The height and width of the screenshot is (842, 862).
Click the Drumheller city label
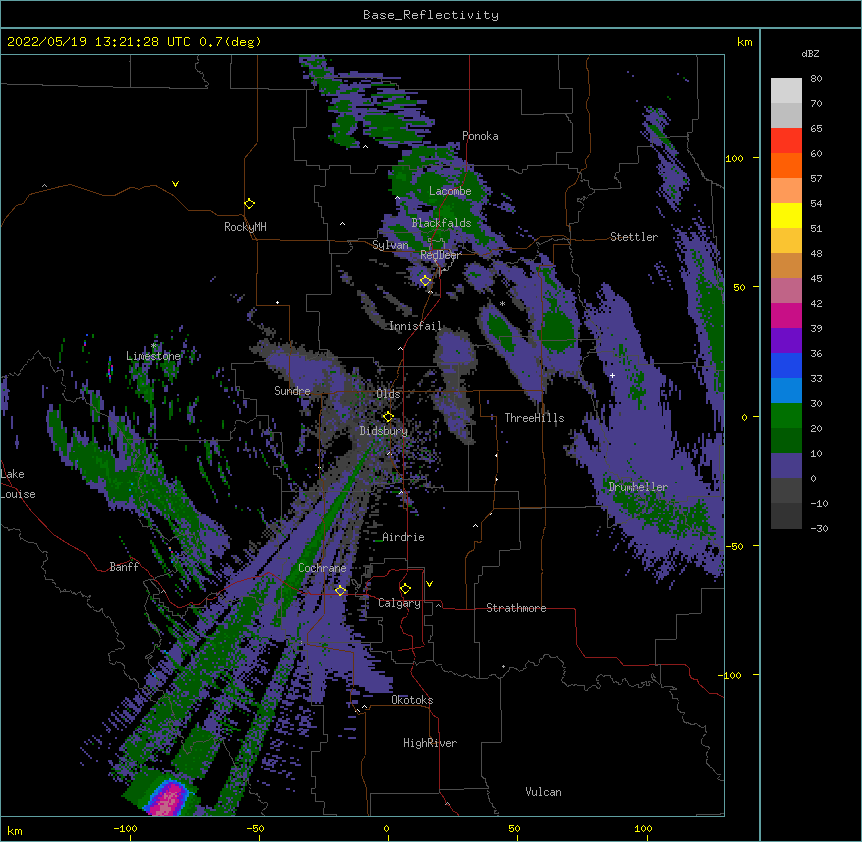(638, 487)
